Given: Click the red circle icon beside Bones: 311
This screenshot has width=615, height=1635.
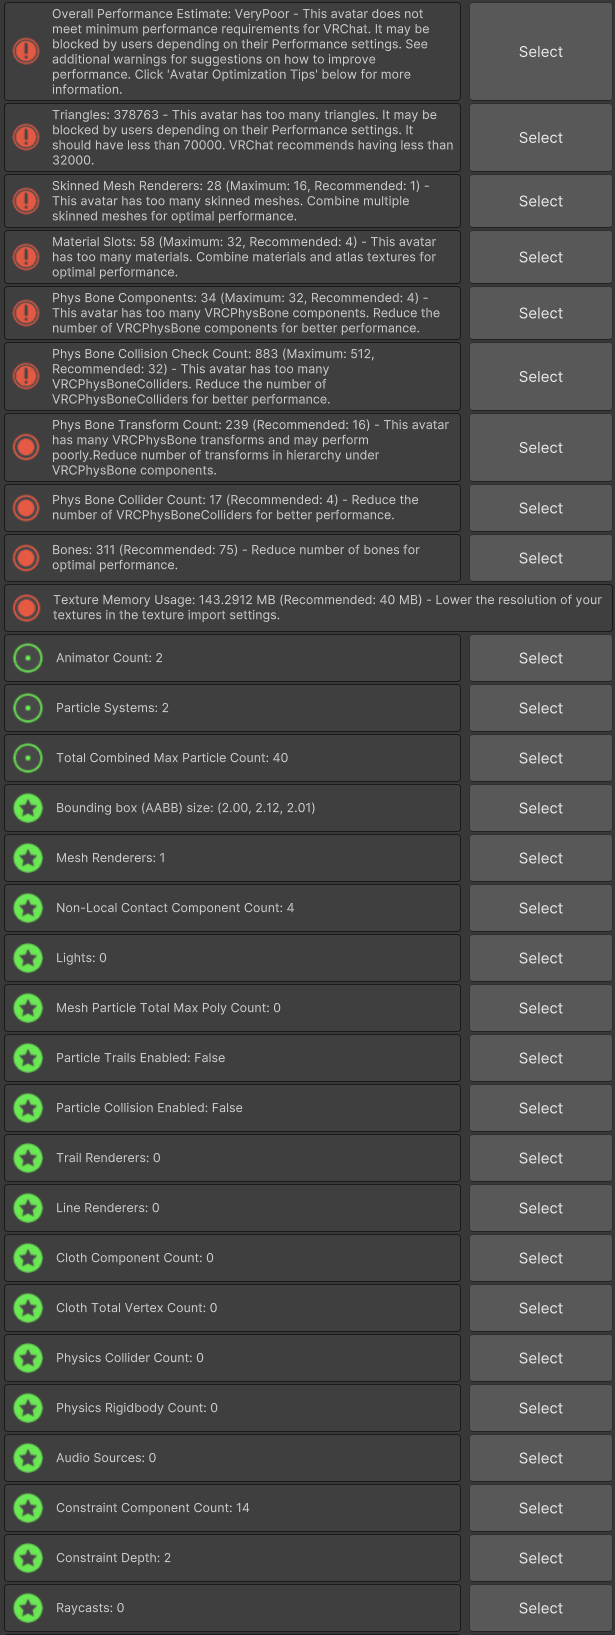Looking at the screenshot, I should pos(26,558).
